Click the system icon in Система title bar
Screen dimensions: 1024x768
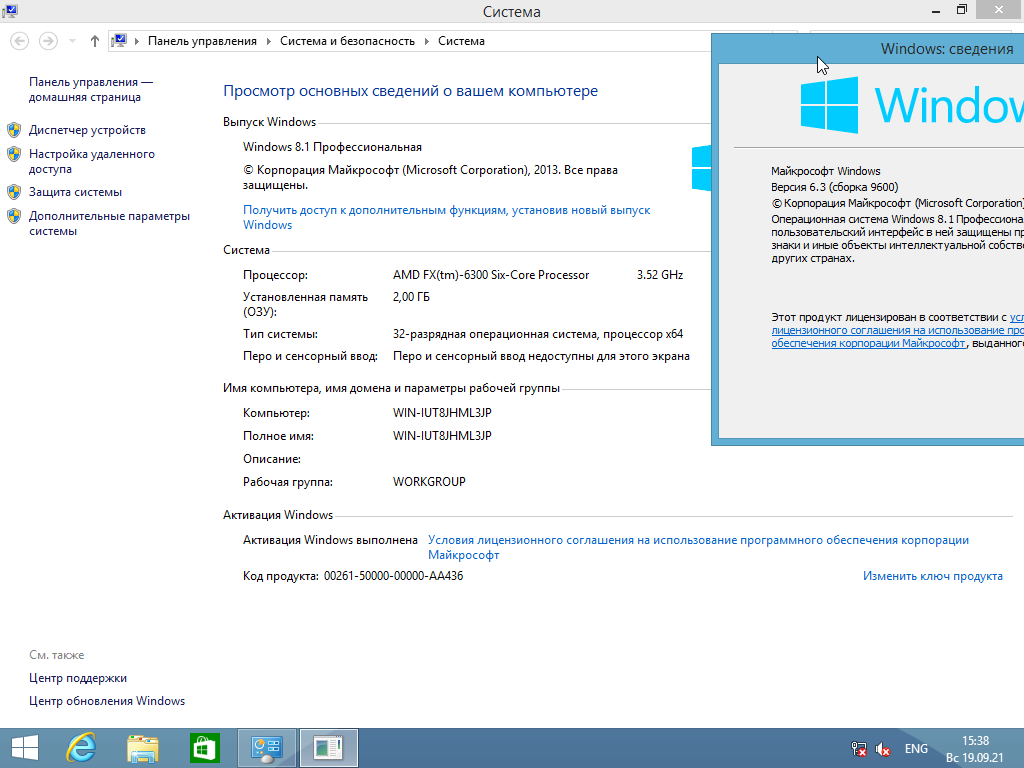pos(10,10)
